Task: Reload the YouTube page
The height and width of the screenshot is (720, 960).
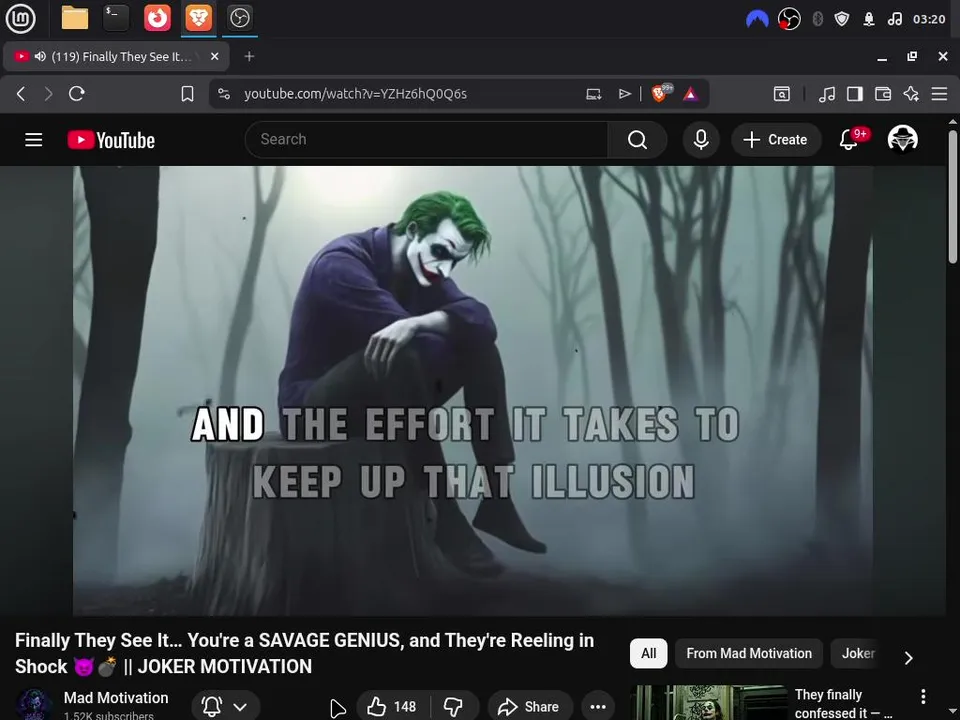Action: tap(77, 94)
